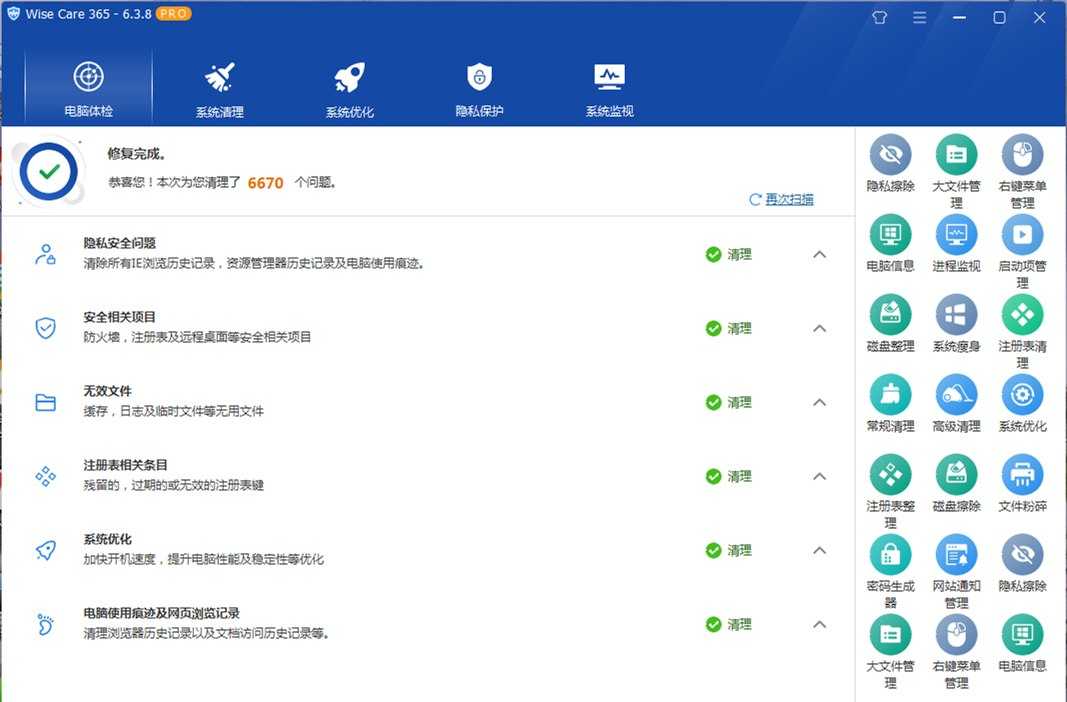Collapse the 安全相关项目 section chevron
Image resolution: width=1067 pixels, height=702 pixels.
point(819,329)
